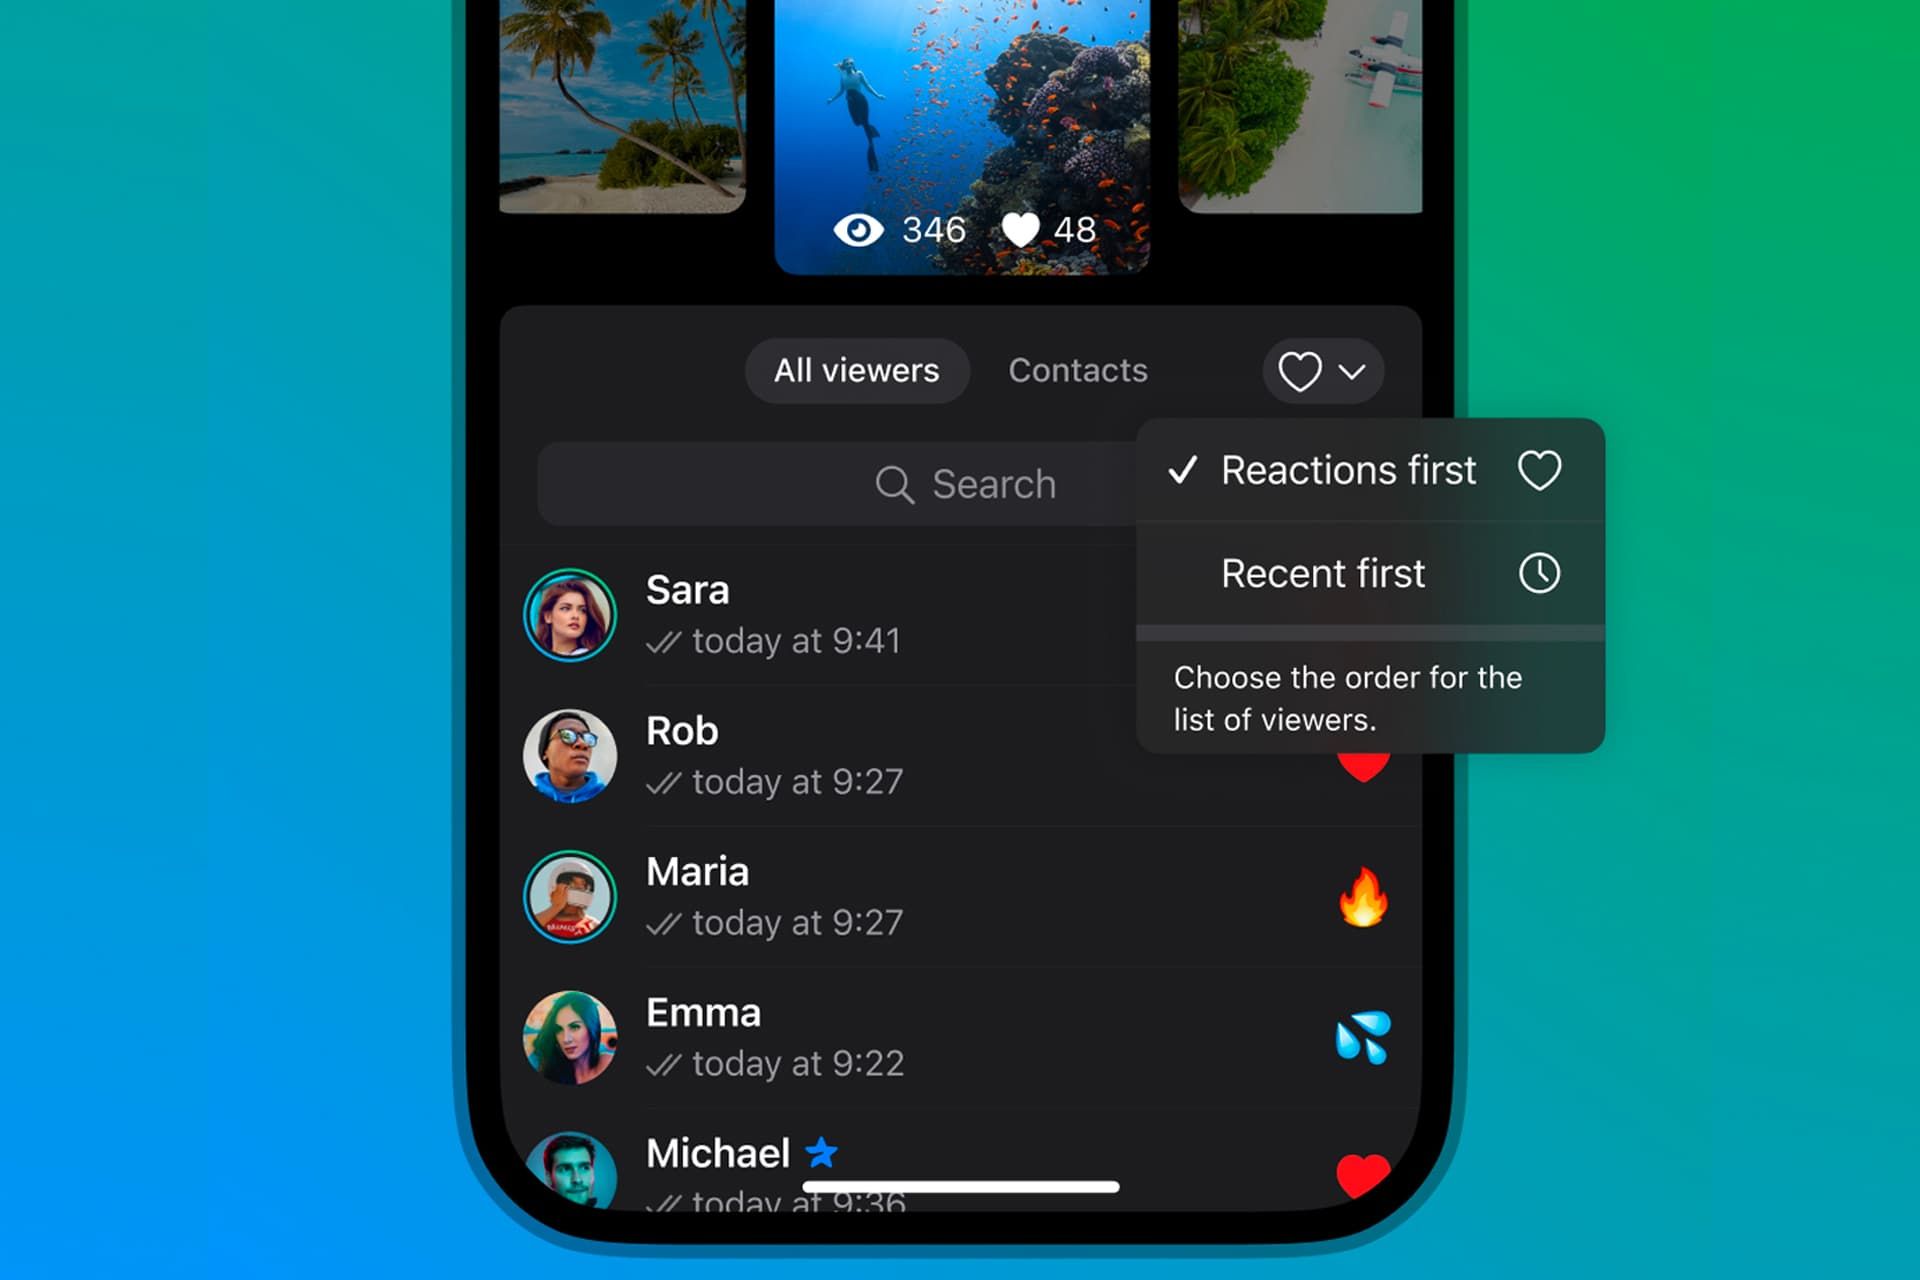The width and height of the screenshot is (1920, 1280).
Task: Switch to the Contacts tab
Action: pyautogui.click(x=1079, y=370)
